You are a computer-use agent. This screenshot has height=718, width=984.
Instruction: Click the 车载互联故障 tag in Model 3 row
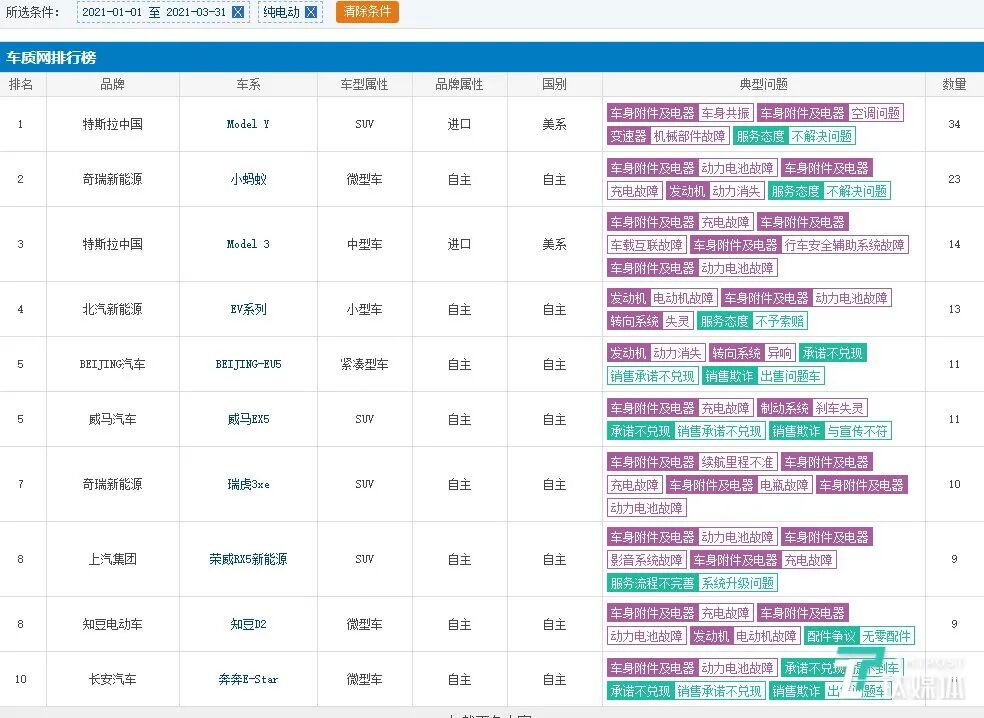646,245
